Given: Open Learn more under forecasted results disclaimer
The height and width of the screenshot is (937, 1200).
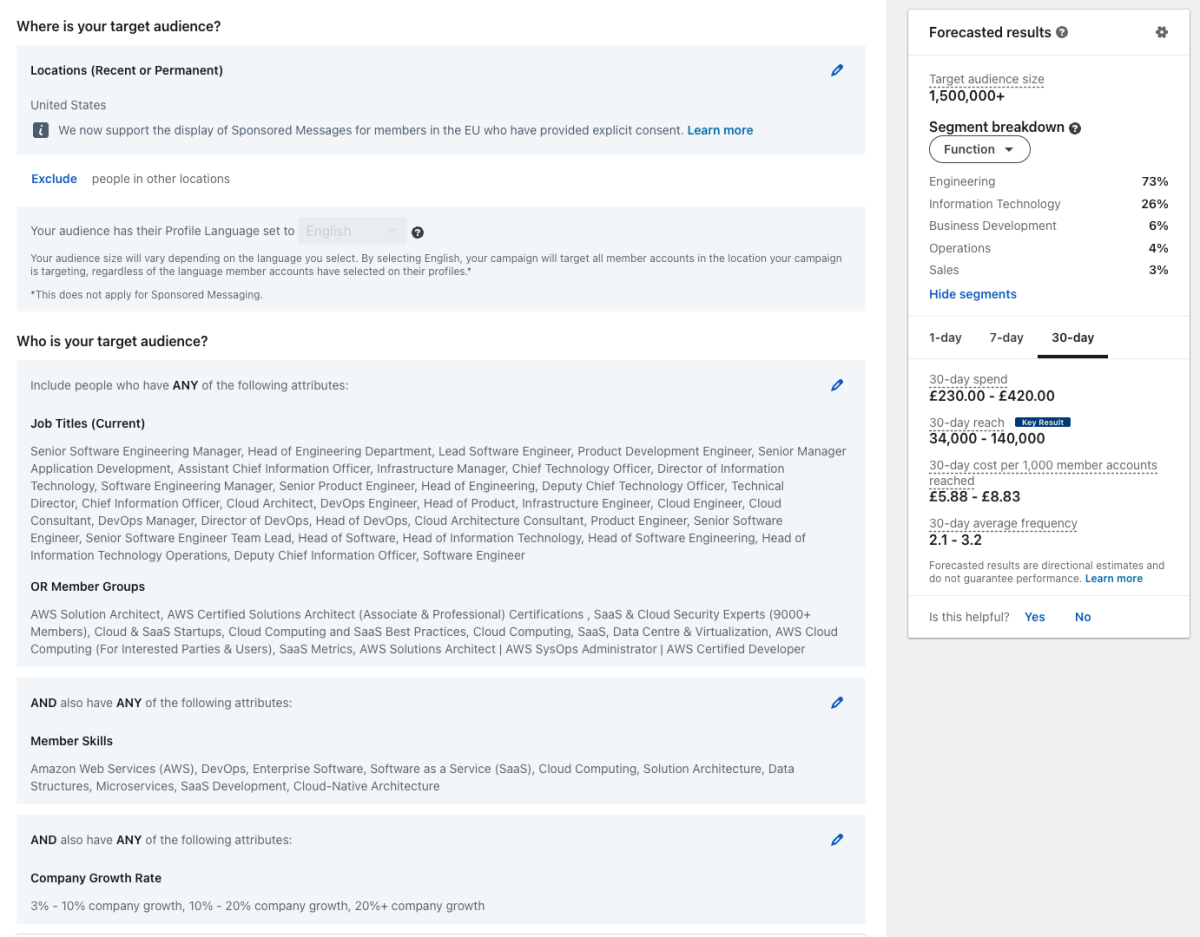Looking at the screenshot, I should [1114, 579].
